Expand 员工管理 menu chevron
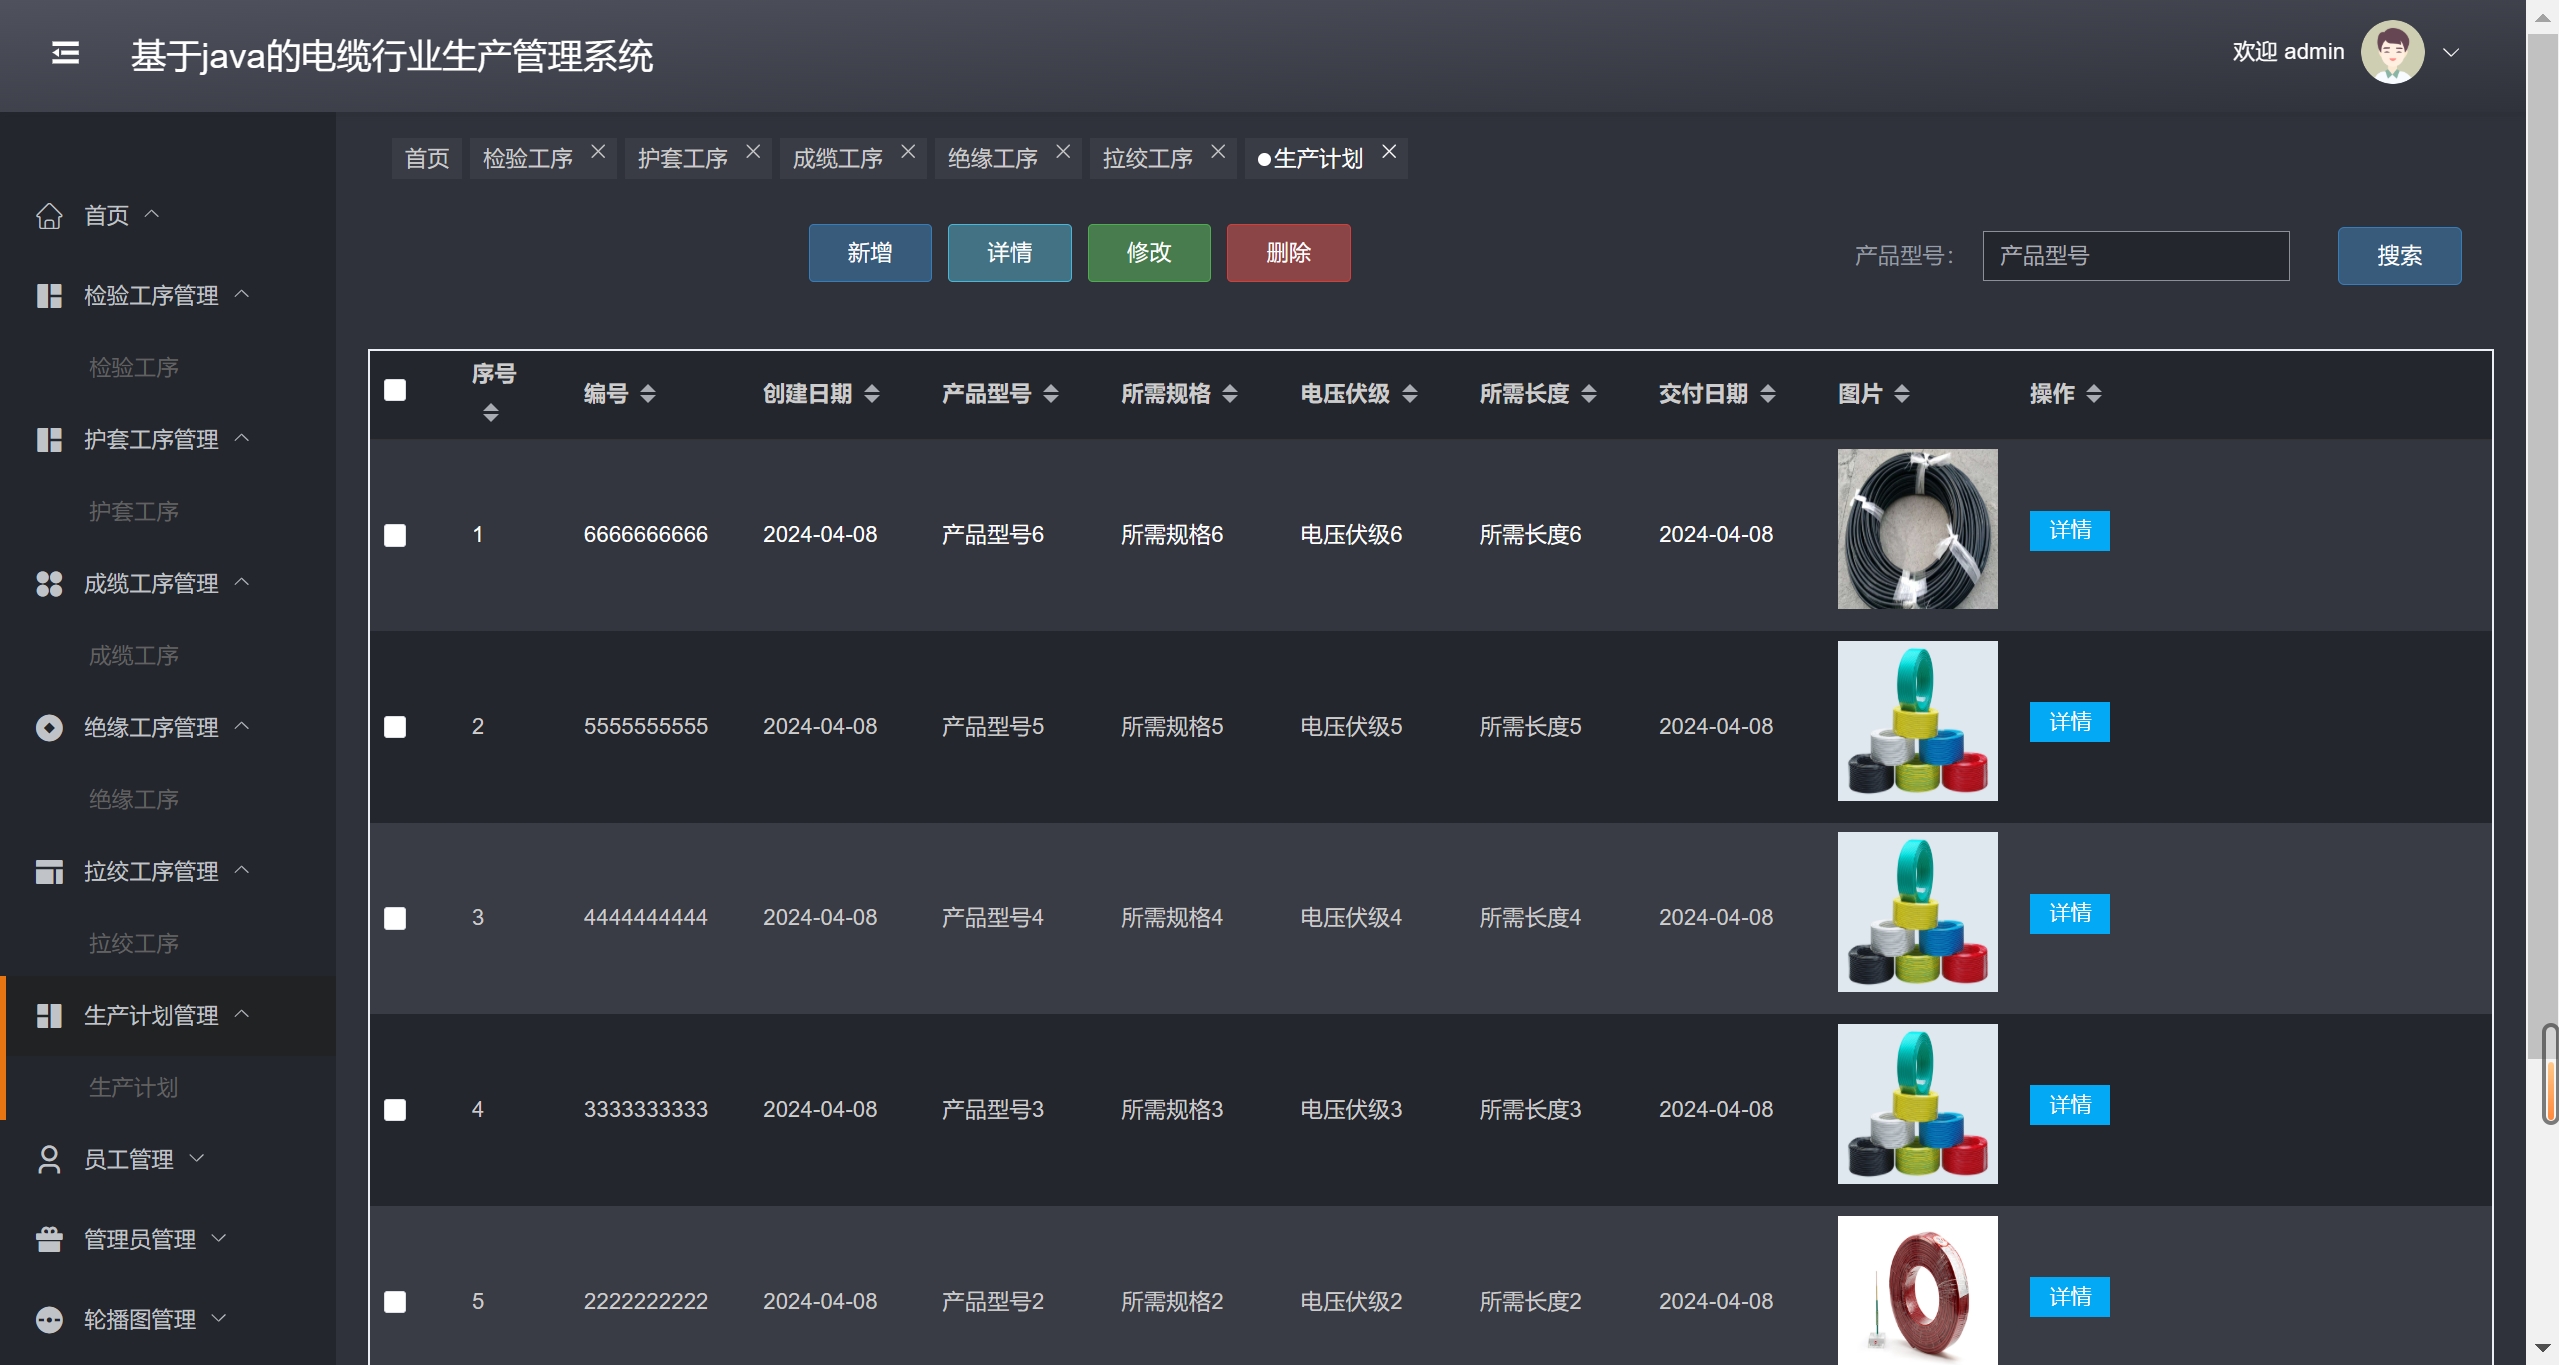The height and width of the screenshot is (1365, 2559). [197, 1158]
